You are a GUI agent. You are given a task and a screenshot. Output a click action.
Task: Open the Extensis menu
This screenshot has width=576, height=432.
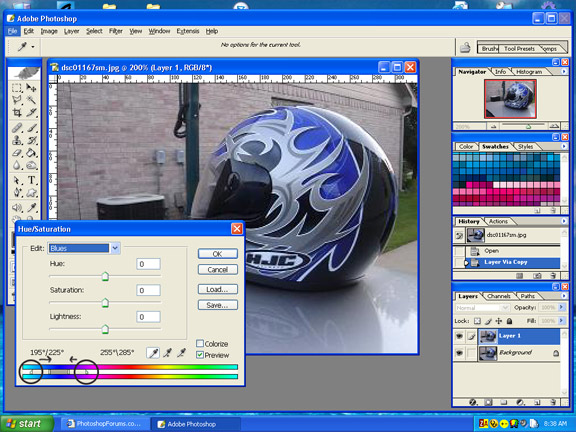tap(188, 31)
